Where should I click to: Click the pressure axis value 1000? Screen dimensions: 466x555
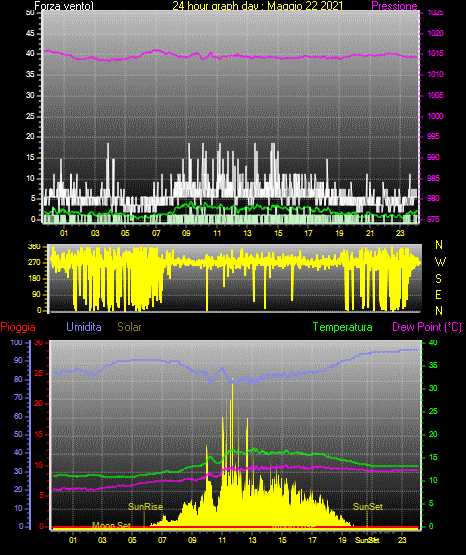tap(435, 116)
